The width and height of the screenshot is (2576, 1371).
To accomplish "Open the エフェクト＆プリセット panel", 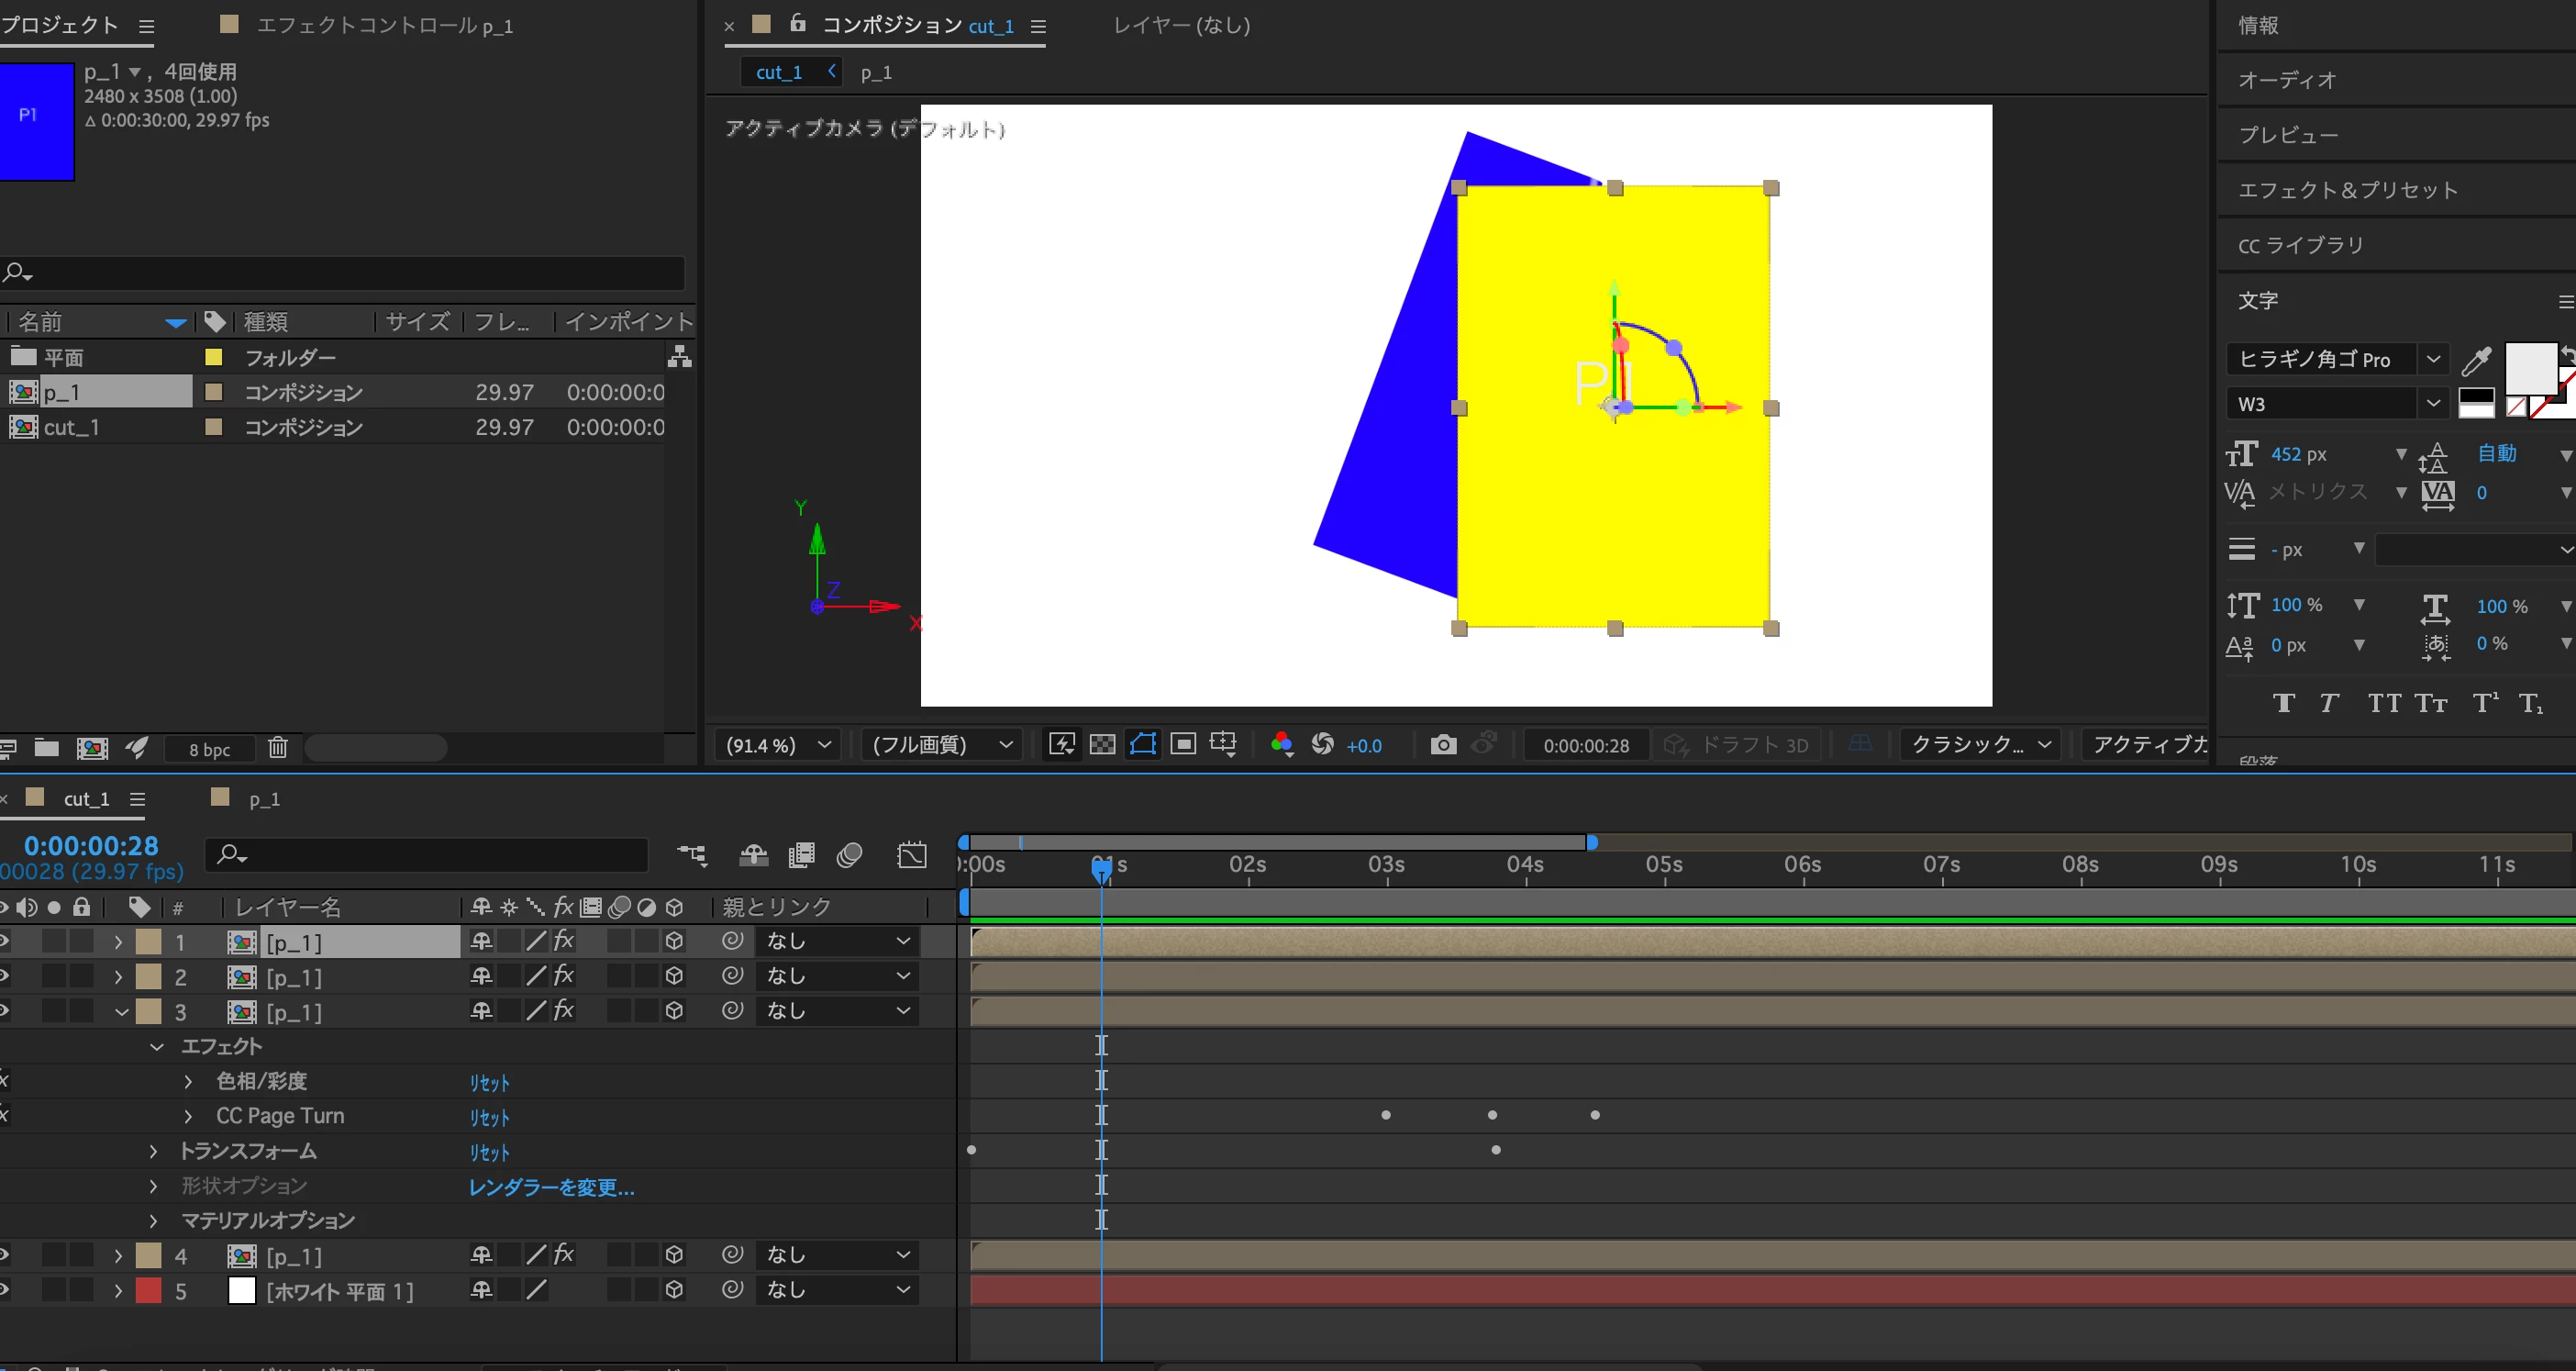I will pos(2346,190).
